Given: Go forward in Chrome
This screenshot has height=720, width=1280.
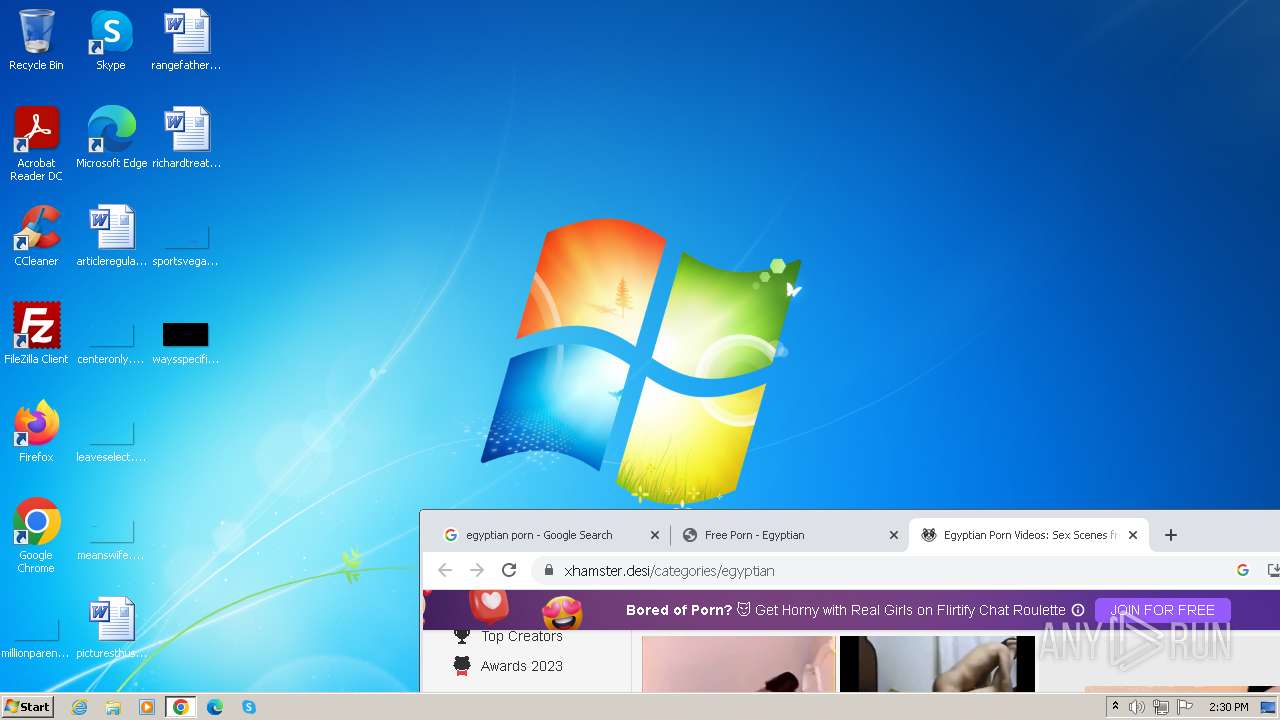Looking at the screenshot, I should pos(477,570).
